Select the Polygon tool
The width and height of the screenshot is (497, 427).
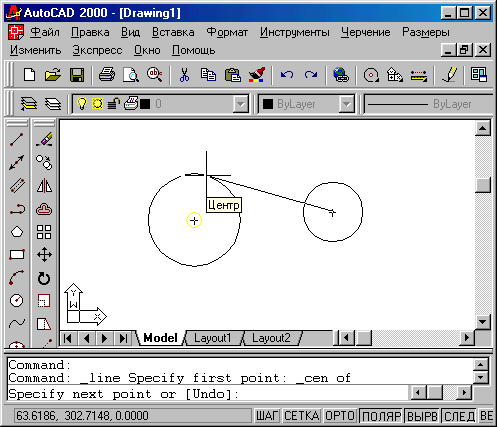pos(17,232)
